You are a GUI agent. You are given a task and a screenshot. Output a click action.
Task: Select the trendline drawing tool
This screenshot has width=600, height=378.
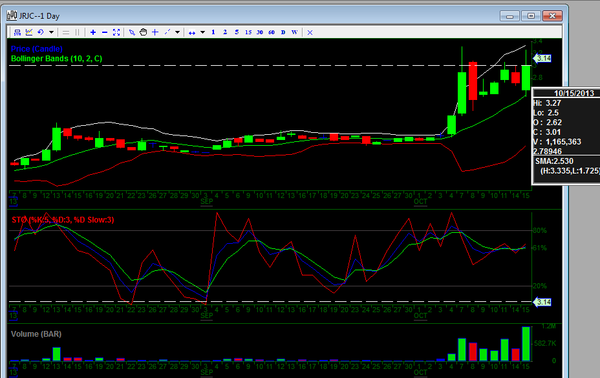coord(167,33)
